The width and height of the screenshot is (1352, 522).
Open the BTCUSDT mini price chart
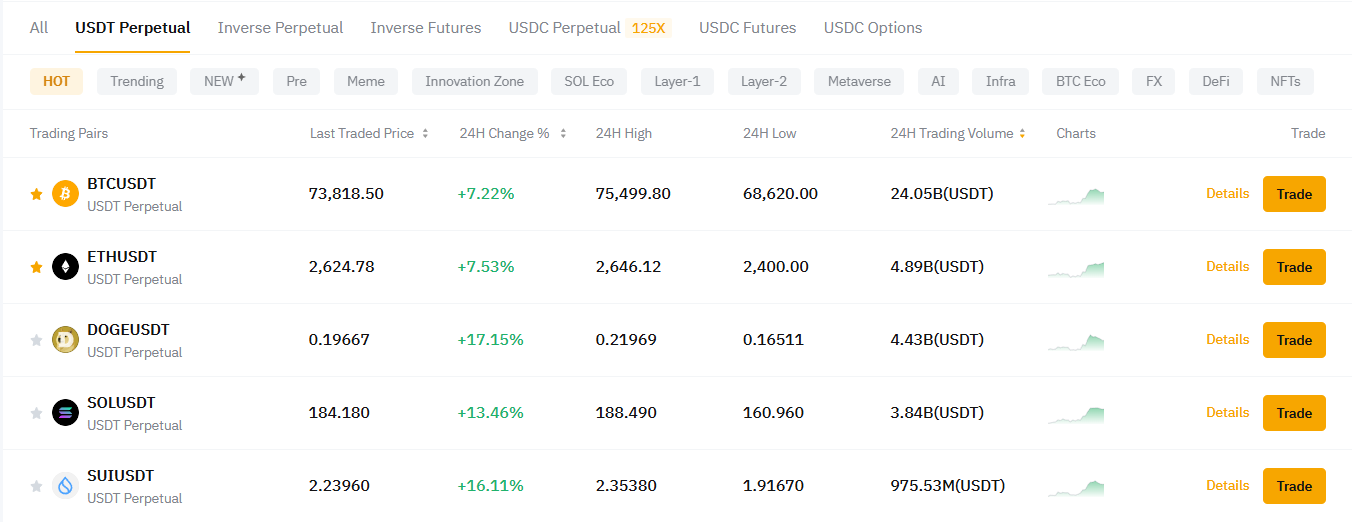[1076, 195]
